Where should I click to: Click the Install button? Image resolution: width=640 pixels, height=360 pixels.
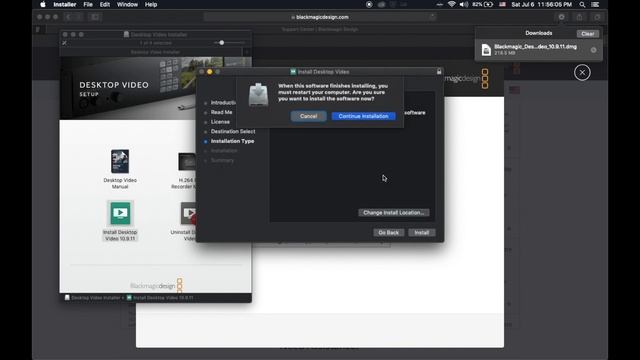pyautogui.click(x=422, y=233)
